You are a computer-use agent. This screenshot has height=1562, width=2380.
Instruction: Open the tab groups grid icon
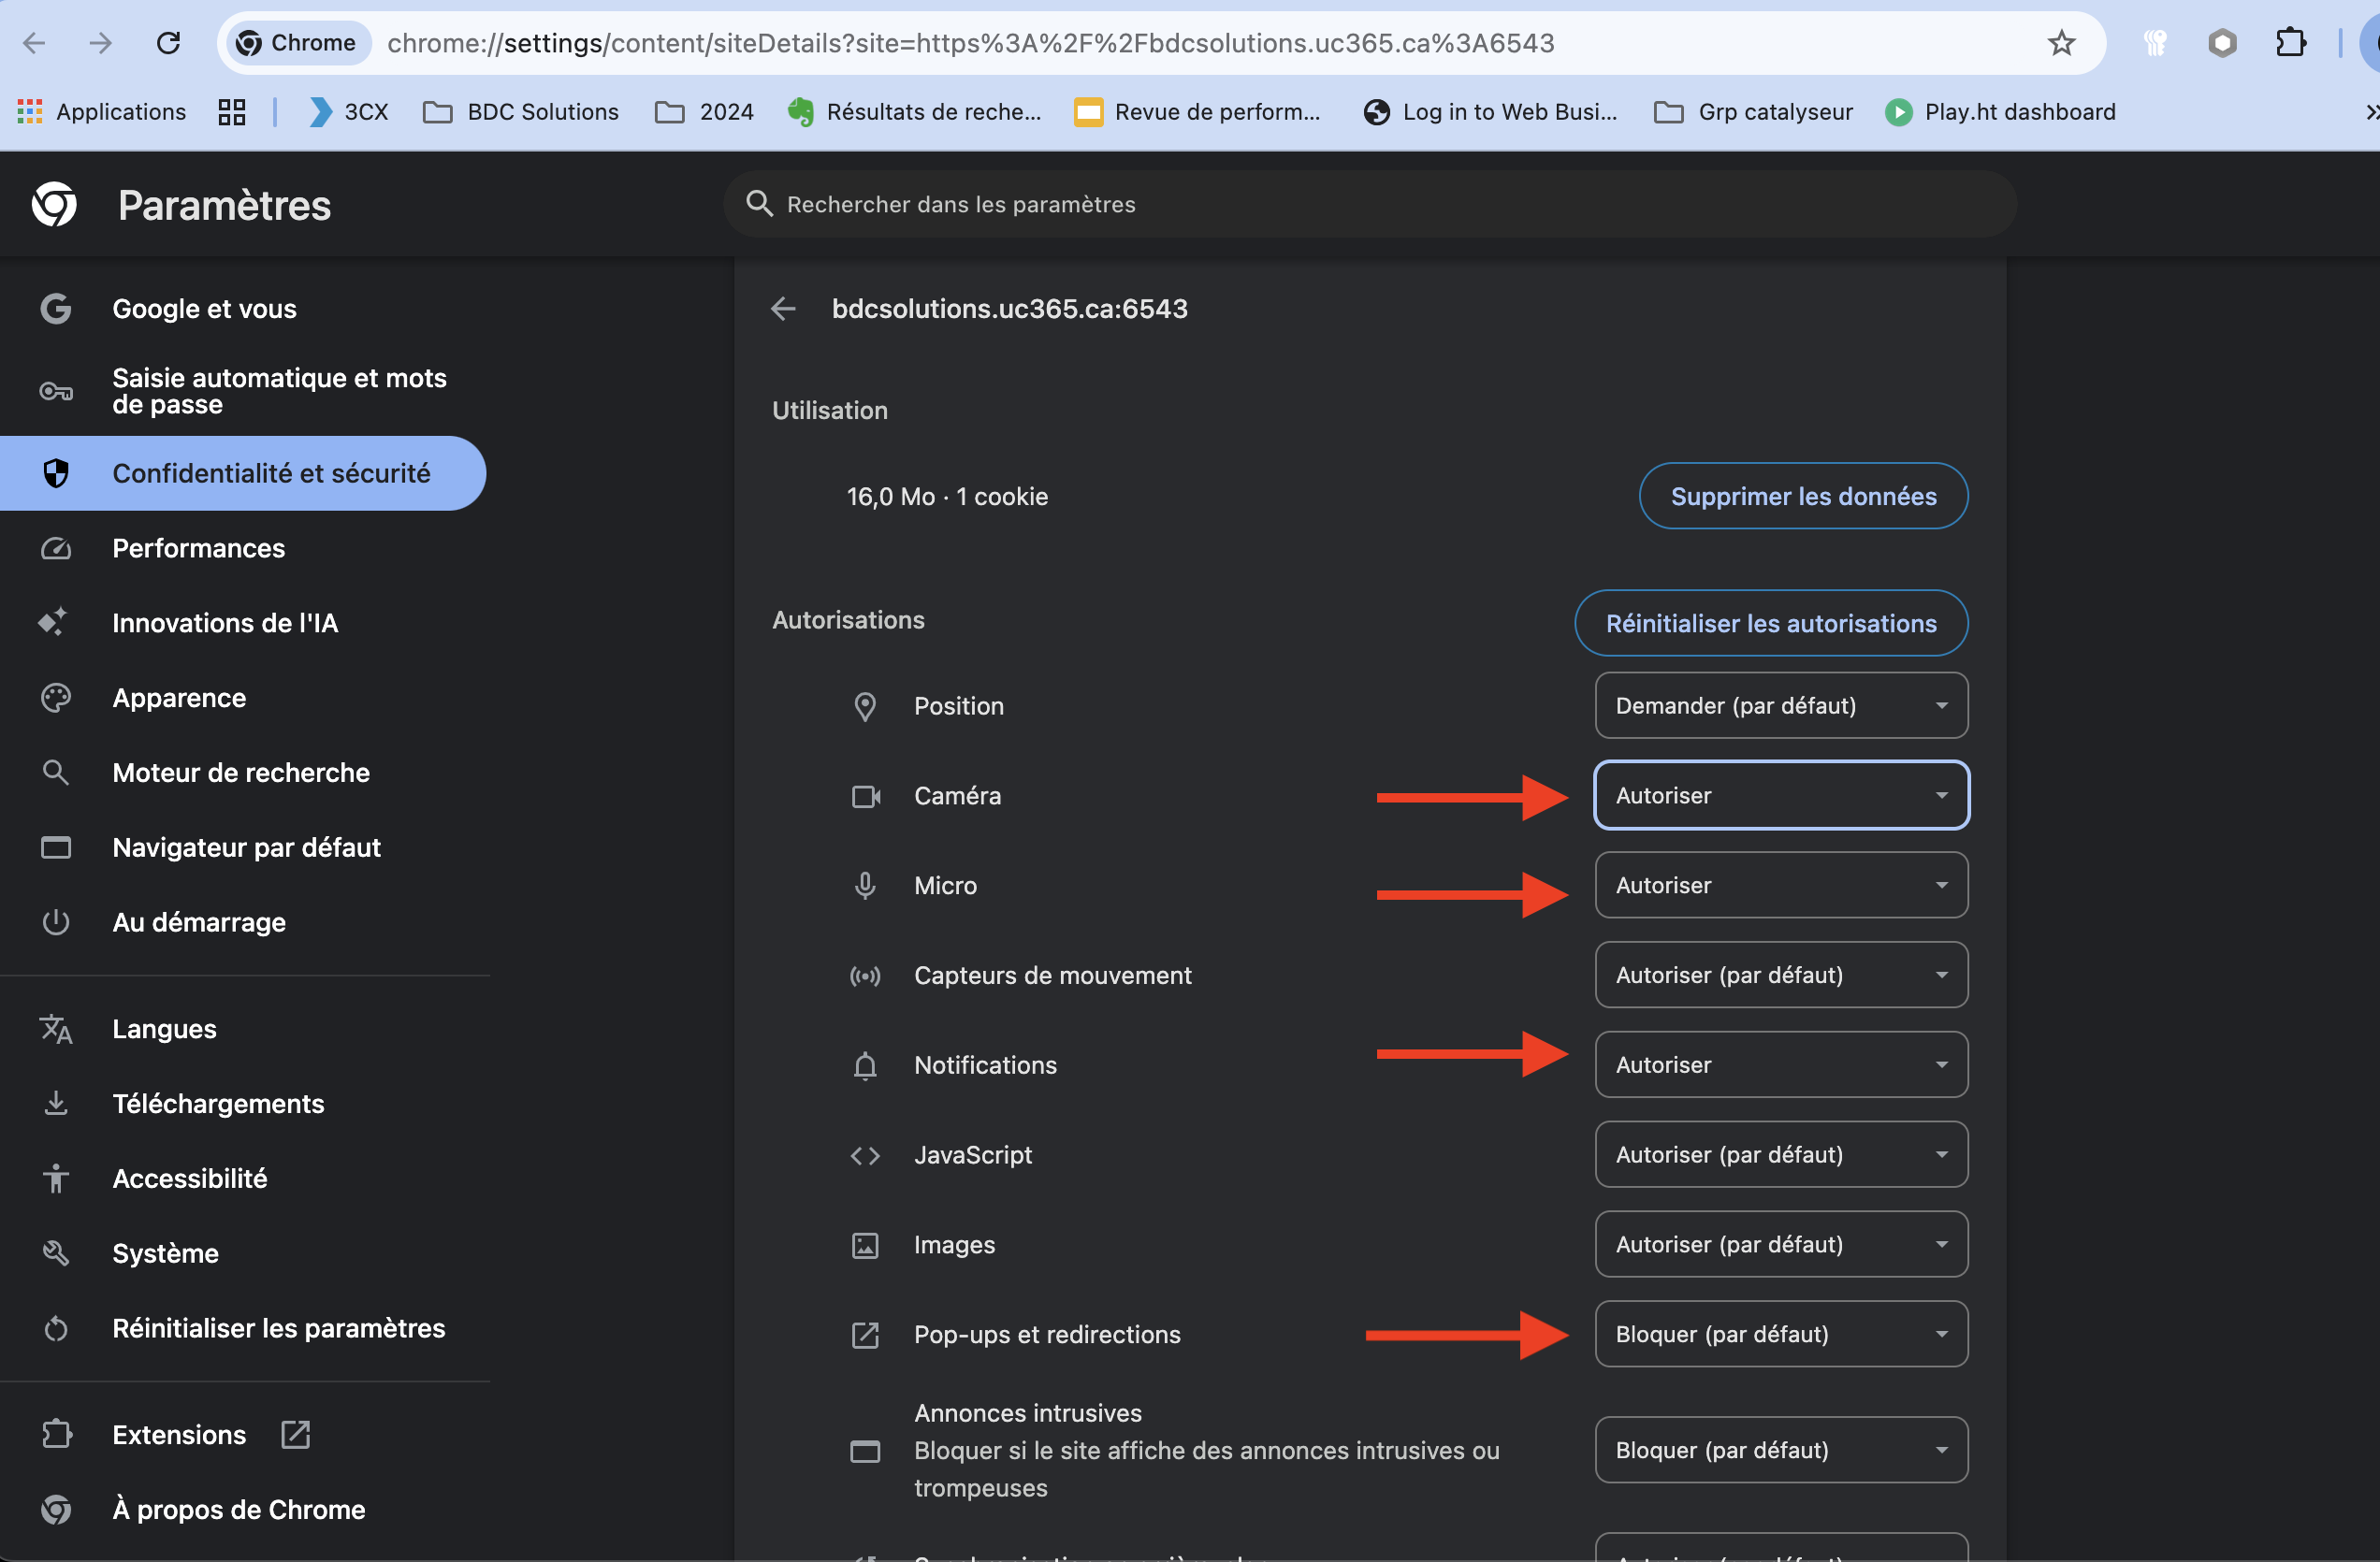tap(232, 112)
